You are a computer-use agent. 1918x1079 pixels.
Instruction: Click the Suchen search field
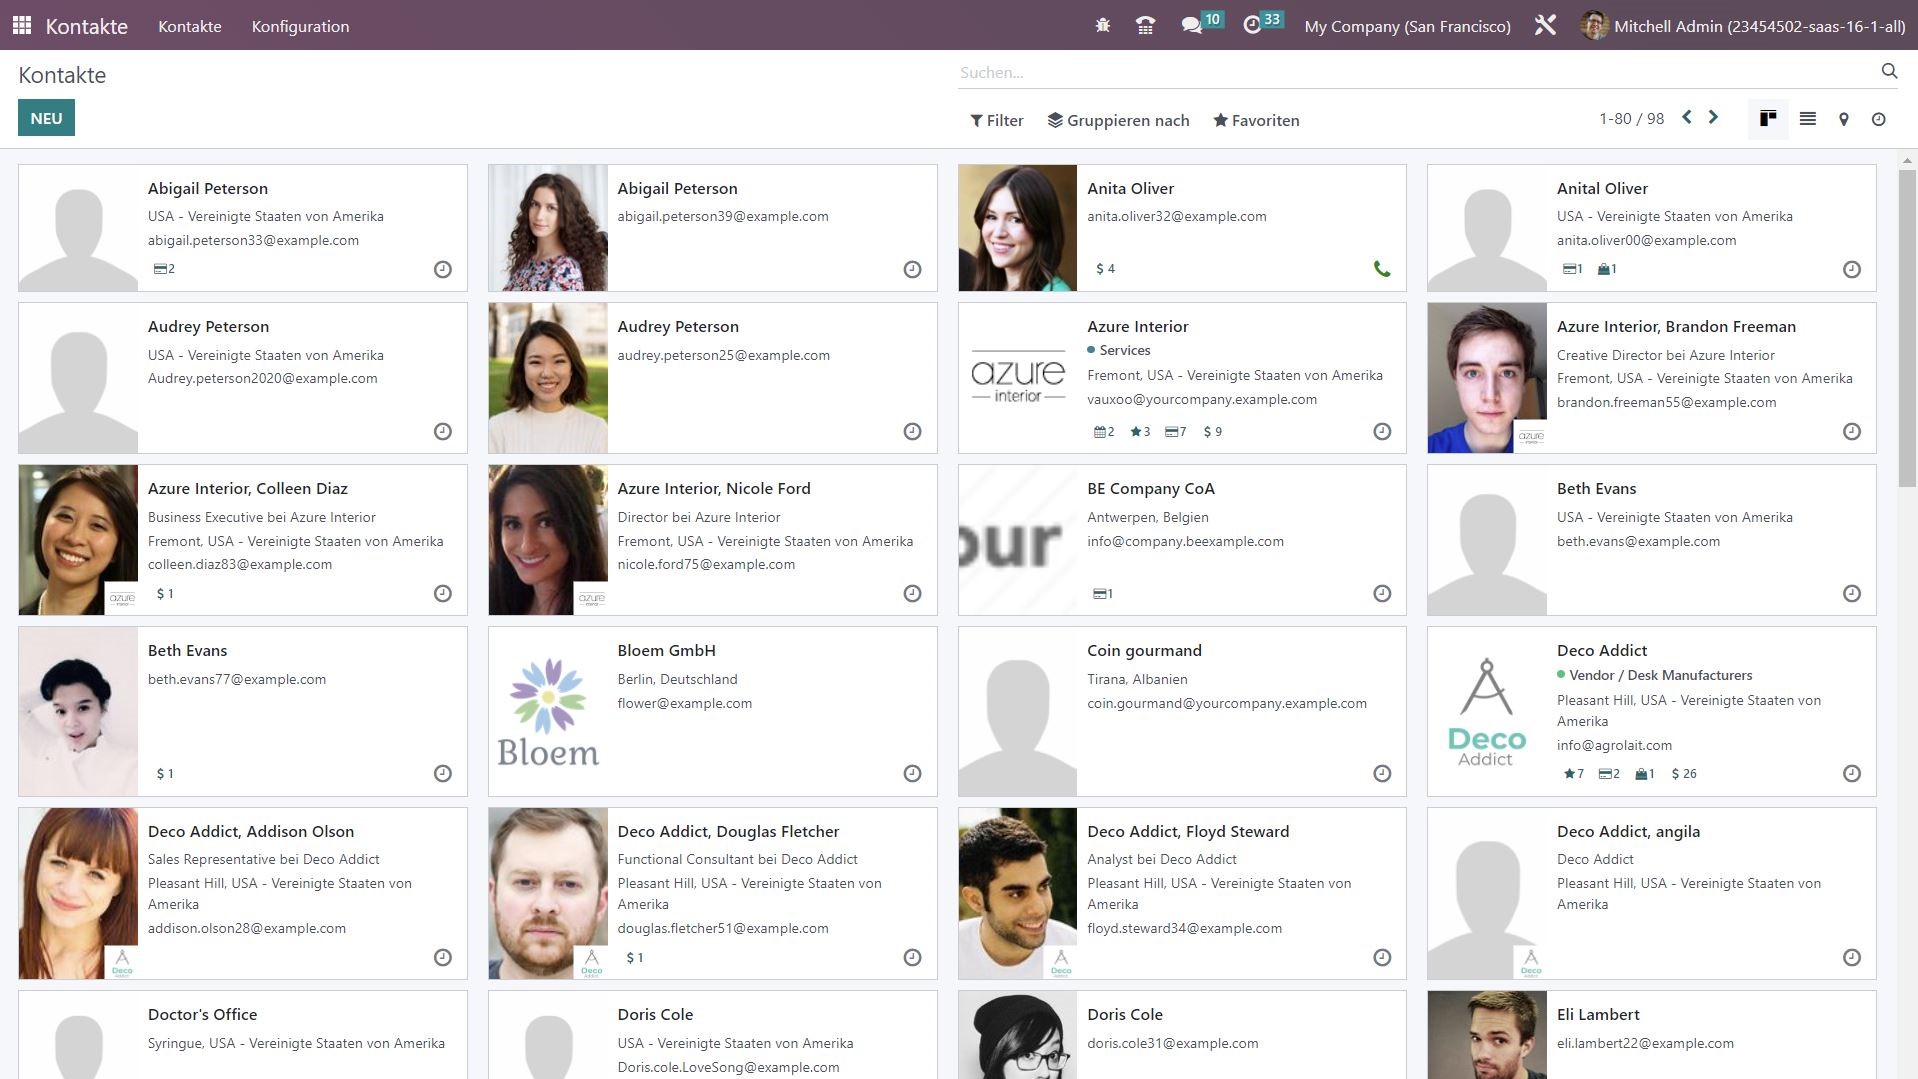point(1410,72)
